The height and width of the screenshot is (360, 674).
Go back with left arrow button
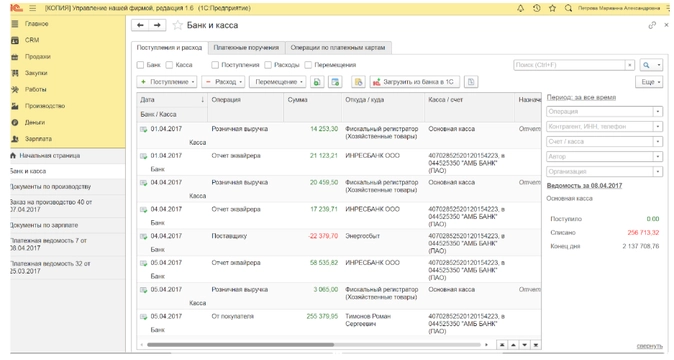pyautogui.click(x=140, y=25)
